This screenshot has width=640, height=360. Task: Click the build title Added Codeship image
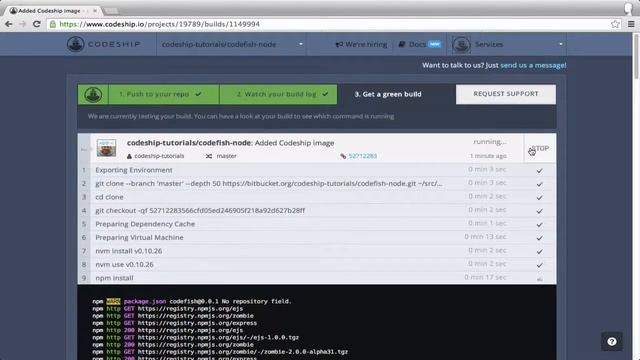click(x=294, y=143)
